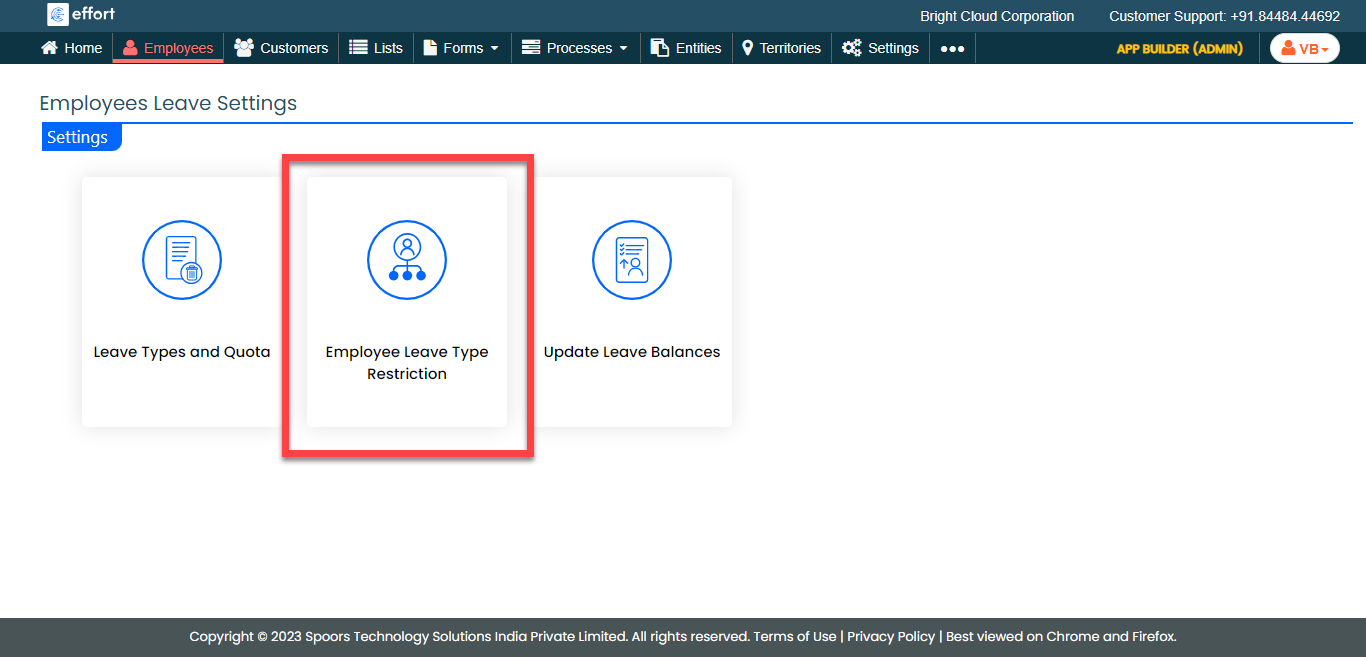Image resolution: width=1366 pixels, height=657 pixels.
Task: Open Settings with the gears icon
Action: (x=880, y=48)
